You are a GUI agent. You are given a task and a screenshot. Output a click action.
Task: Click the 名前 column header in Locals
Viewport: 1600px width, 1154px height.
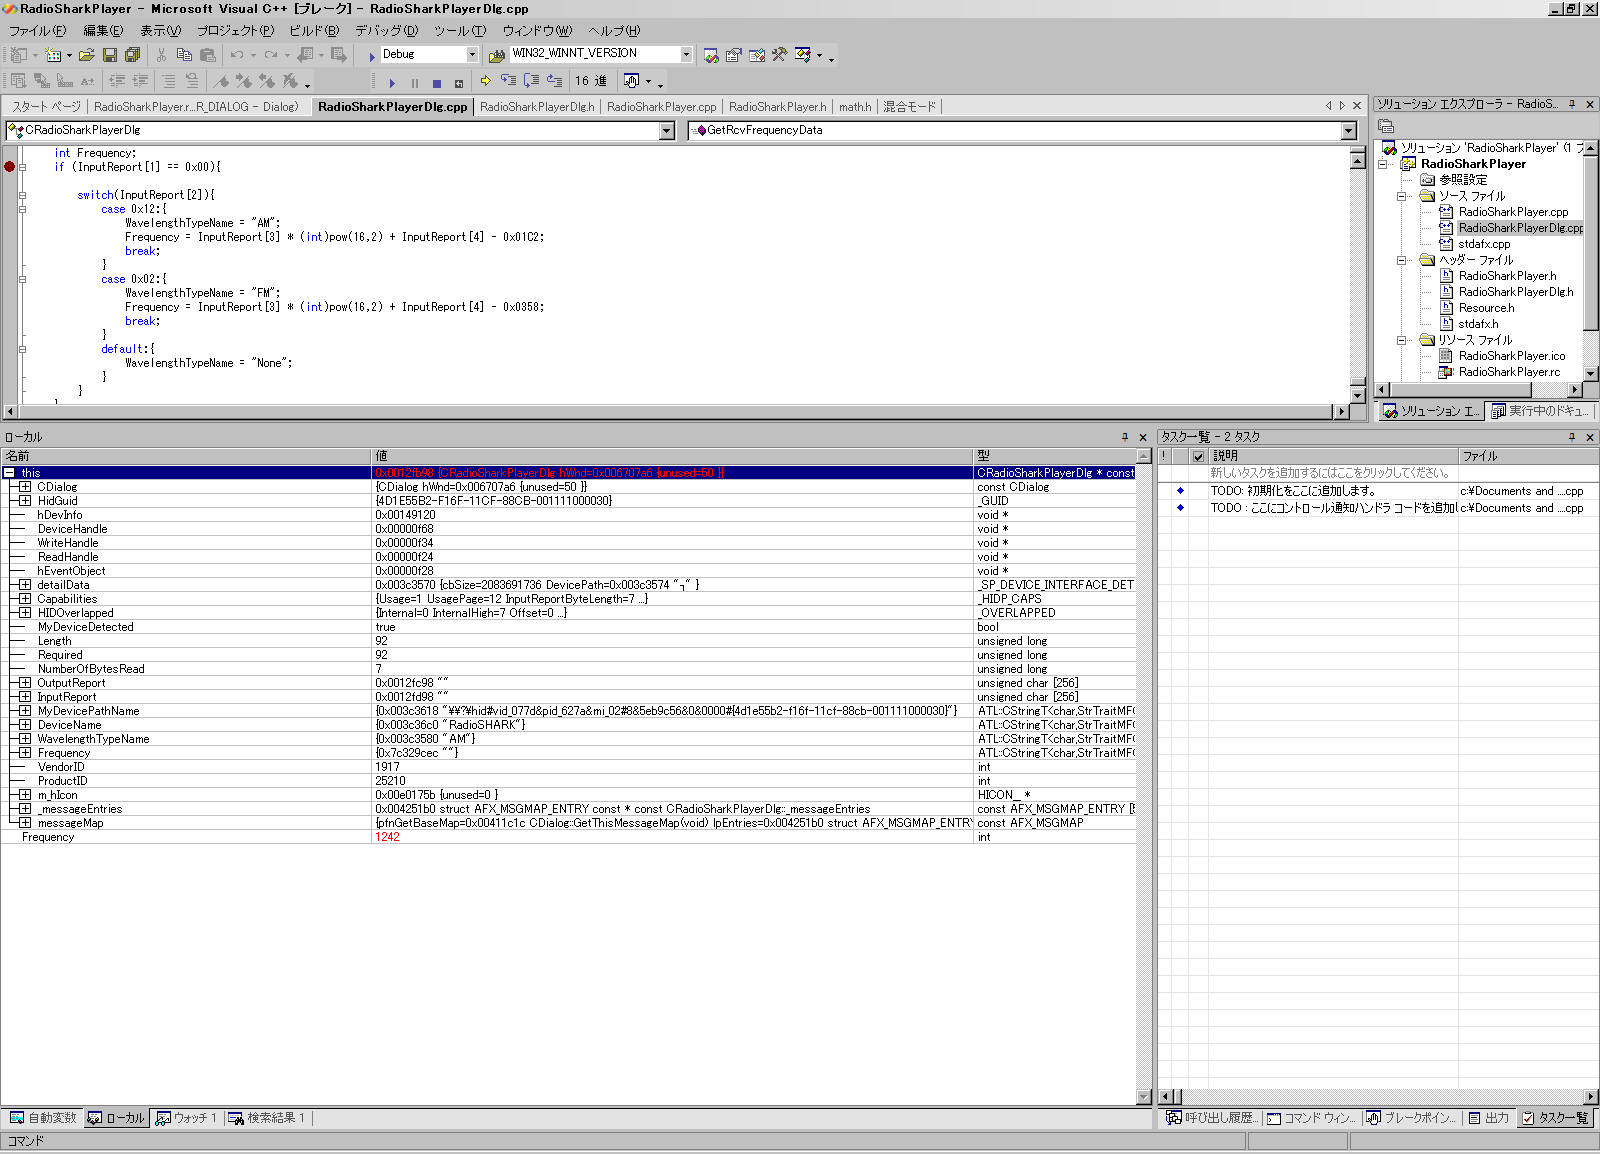coord(186,456)
